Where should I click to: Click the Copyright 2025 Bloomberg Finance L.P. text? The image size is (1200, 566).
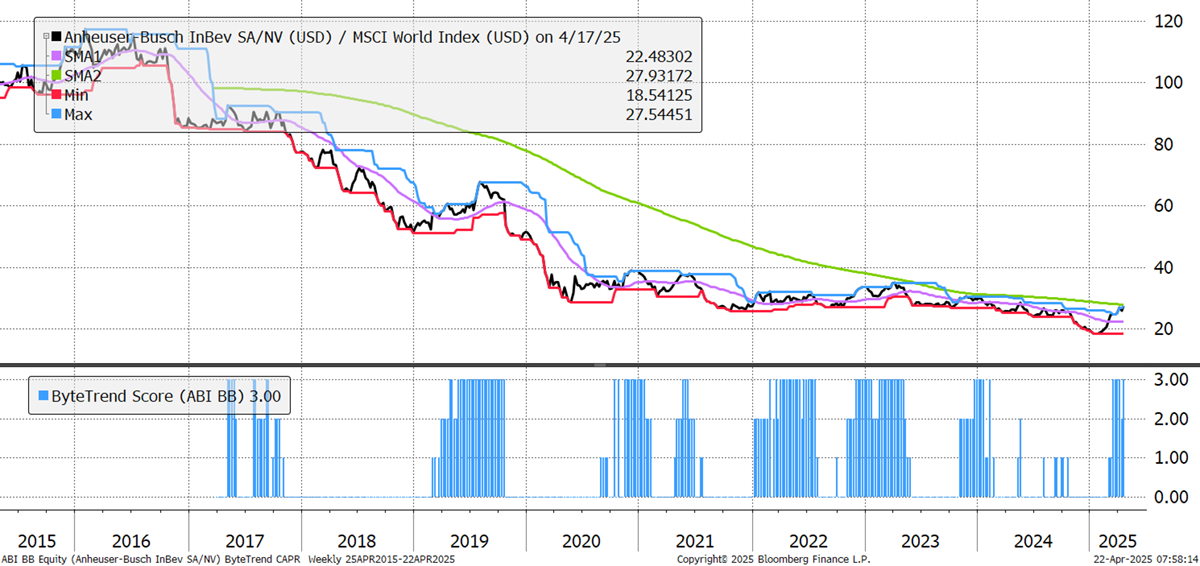[x=773, y=559]
